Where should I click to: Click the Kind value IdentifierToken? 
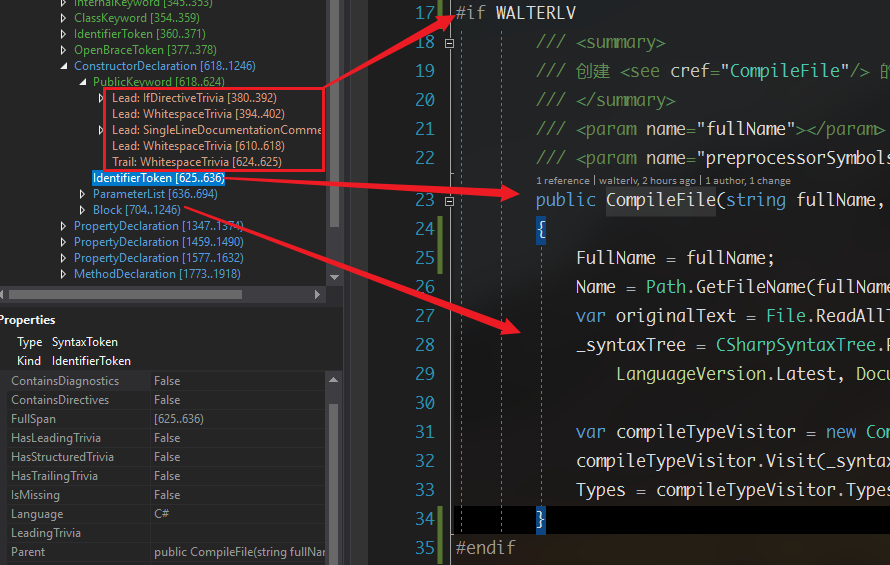coord(91,361)
